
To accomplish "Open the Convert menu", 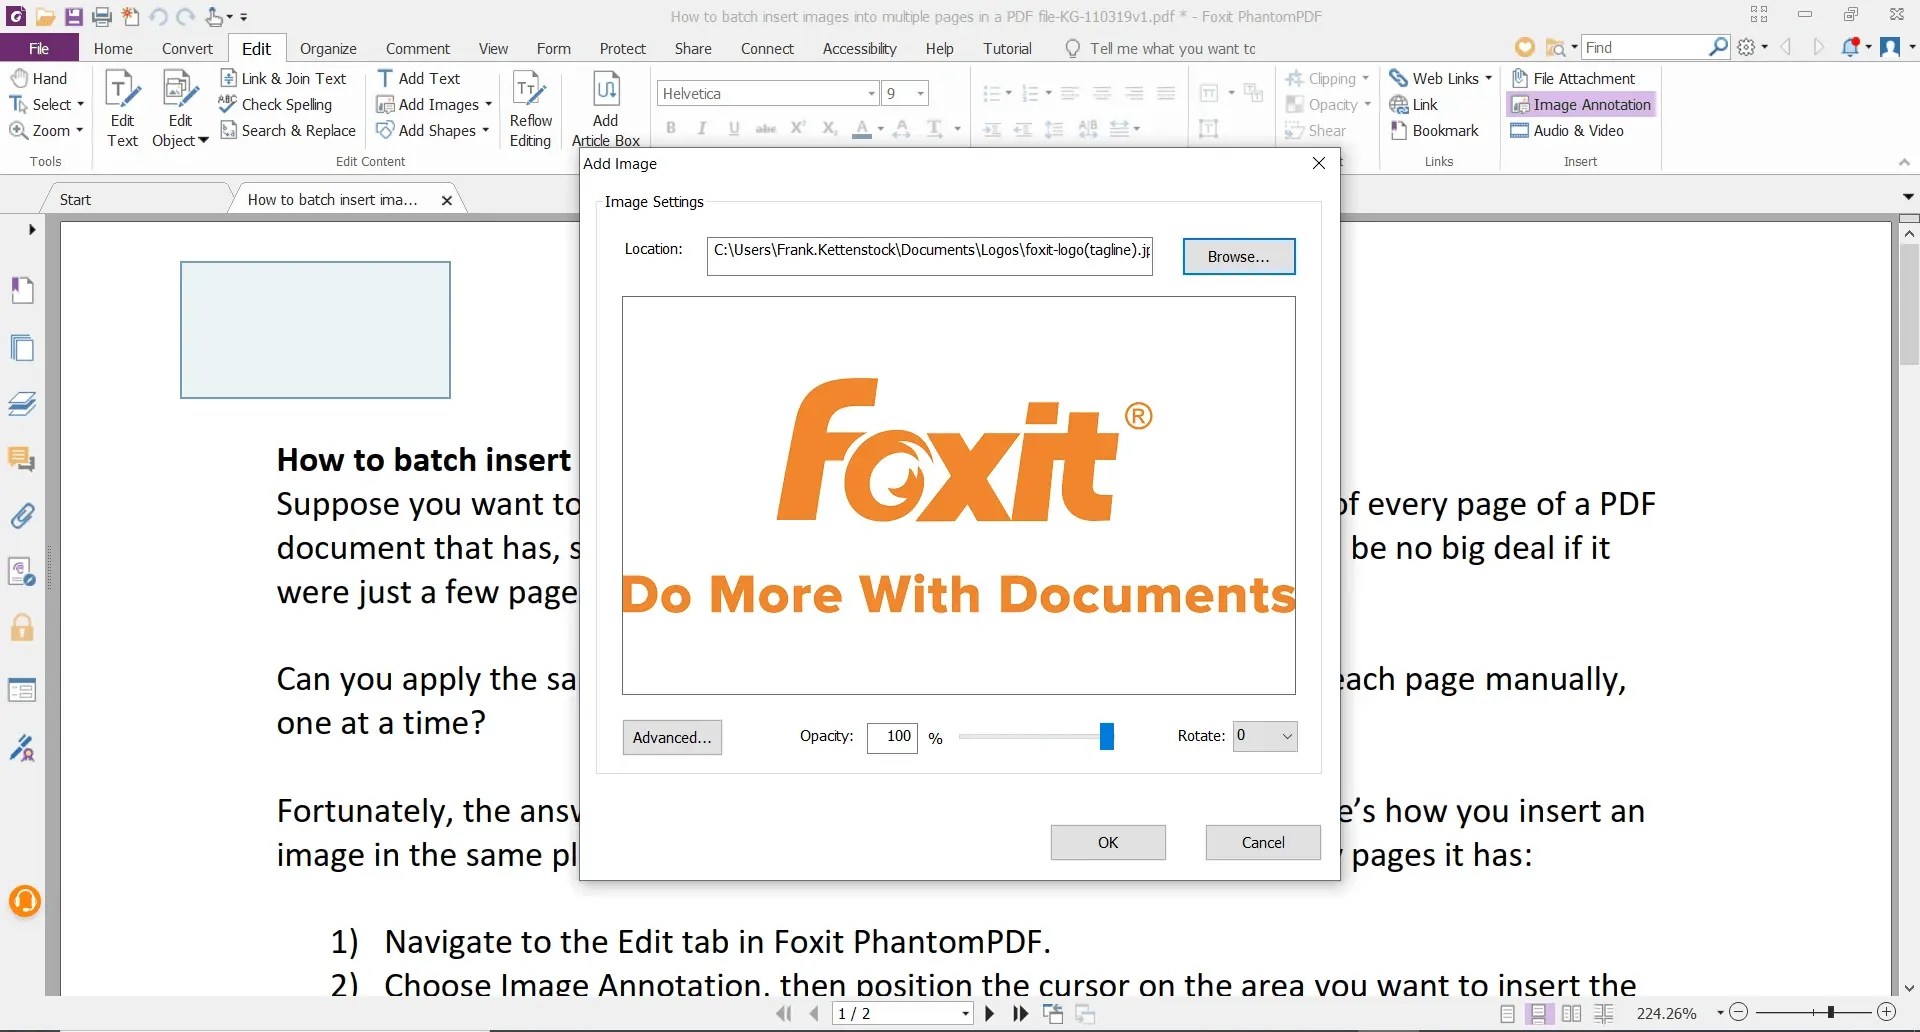I will pos(186,48).
